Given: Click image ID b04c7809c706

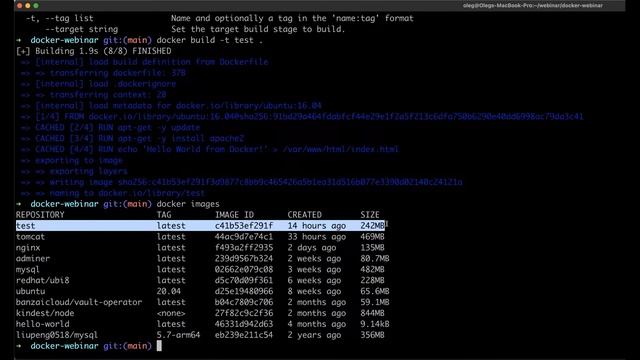Looking at the screenshot, I should [x=244, y=302].
